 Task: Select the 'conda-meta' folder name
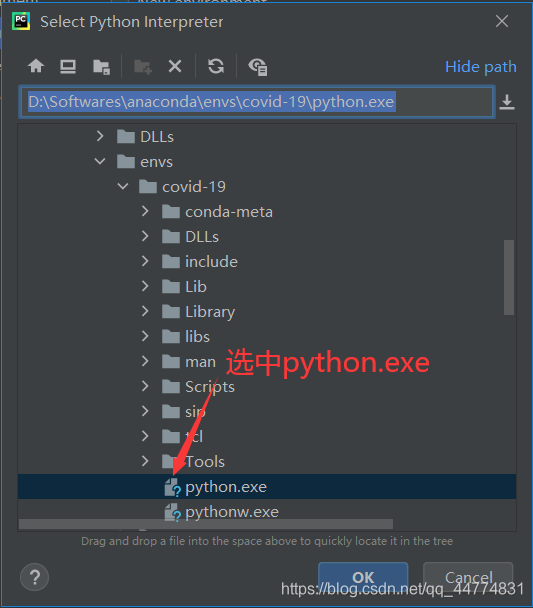point(229,212)
